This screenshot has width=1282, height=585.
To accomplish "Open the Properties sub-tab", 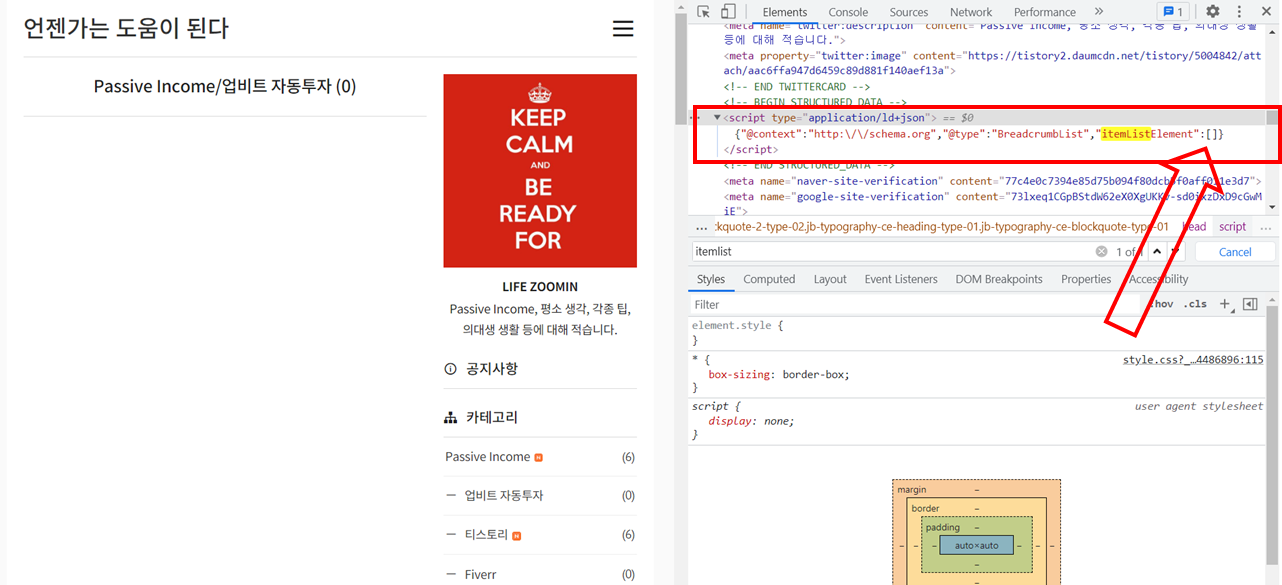I will coord(1086,279).
